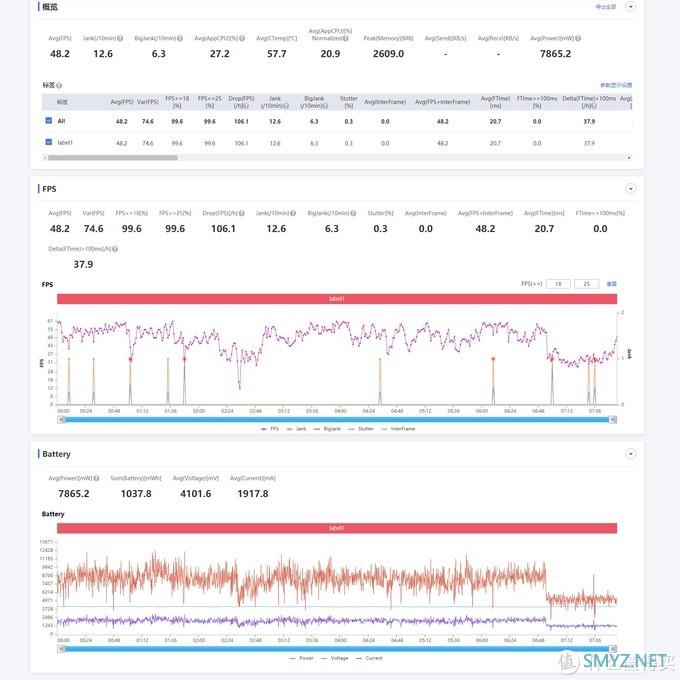Click help icon beside BigJank(/10min) in overview
The height and width of the screenshot is (680, 680).
(x=180, y=39)
